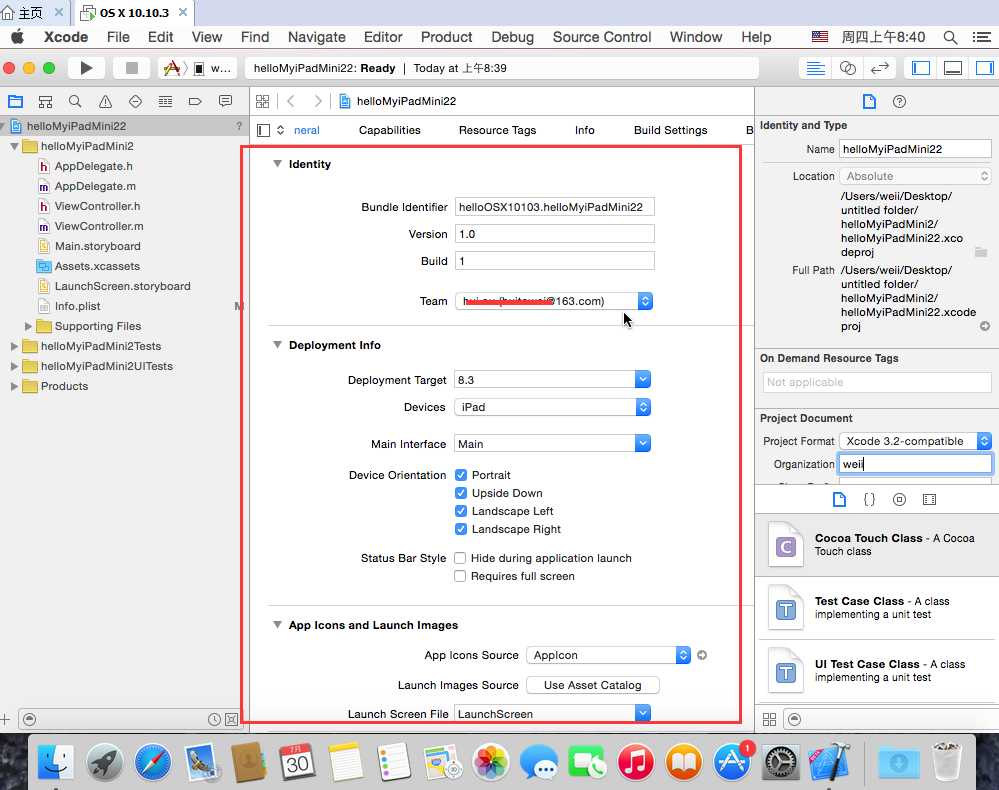Show the Version editor
The height and width of the screenshot is (790, 999).
(880, 68)
